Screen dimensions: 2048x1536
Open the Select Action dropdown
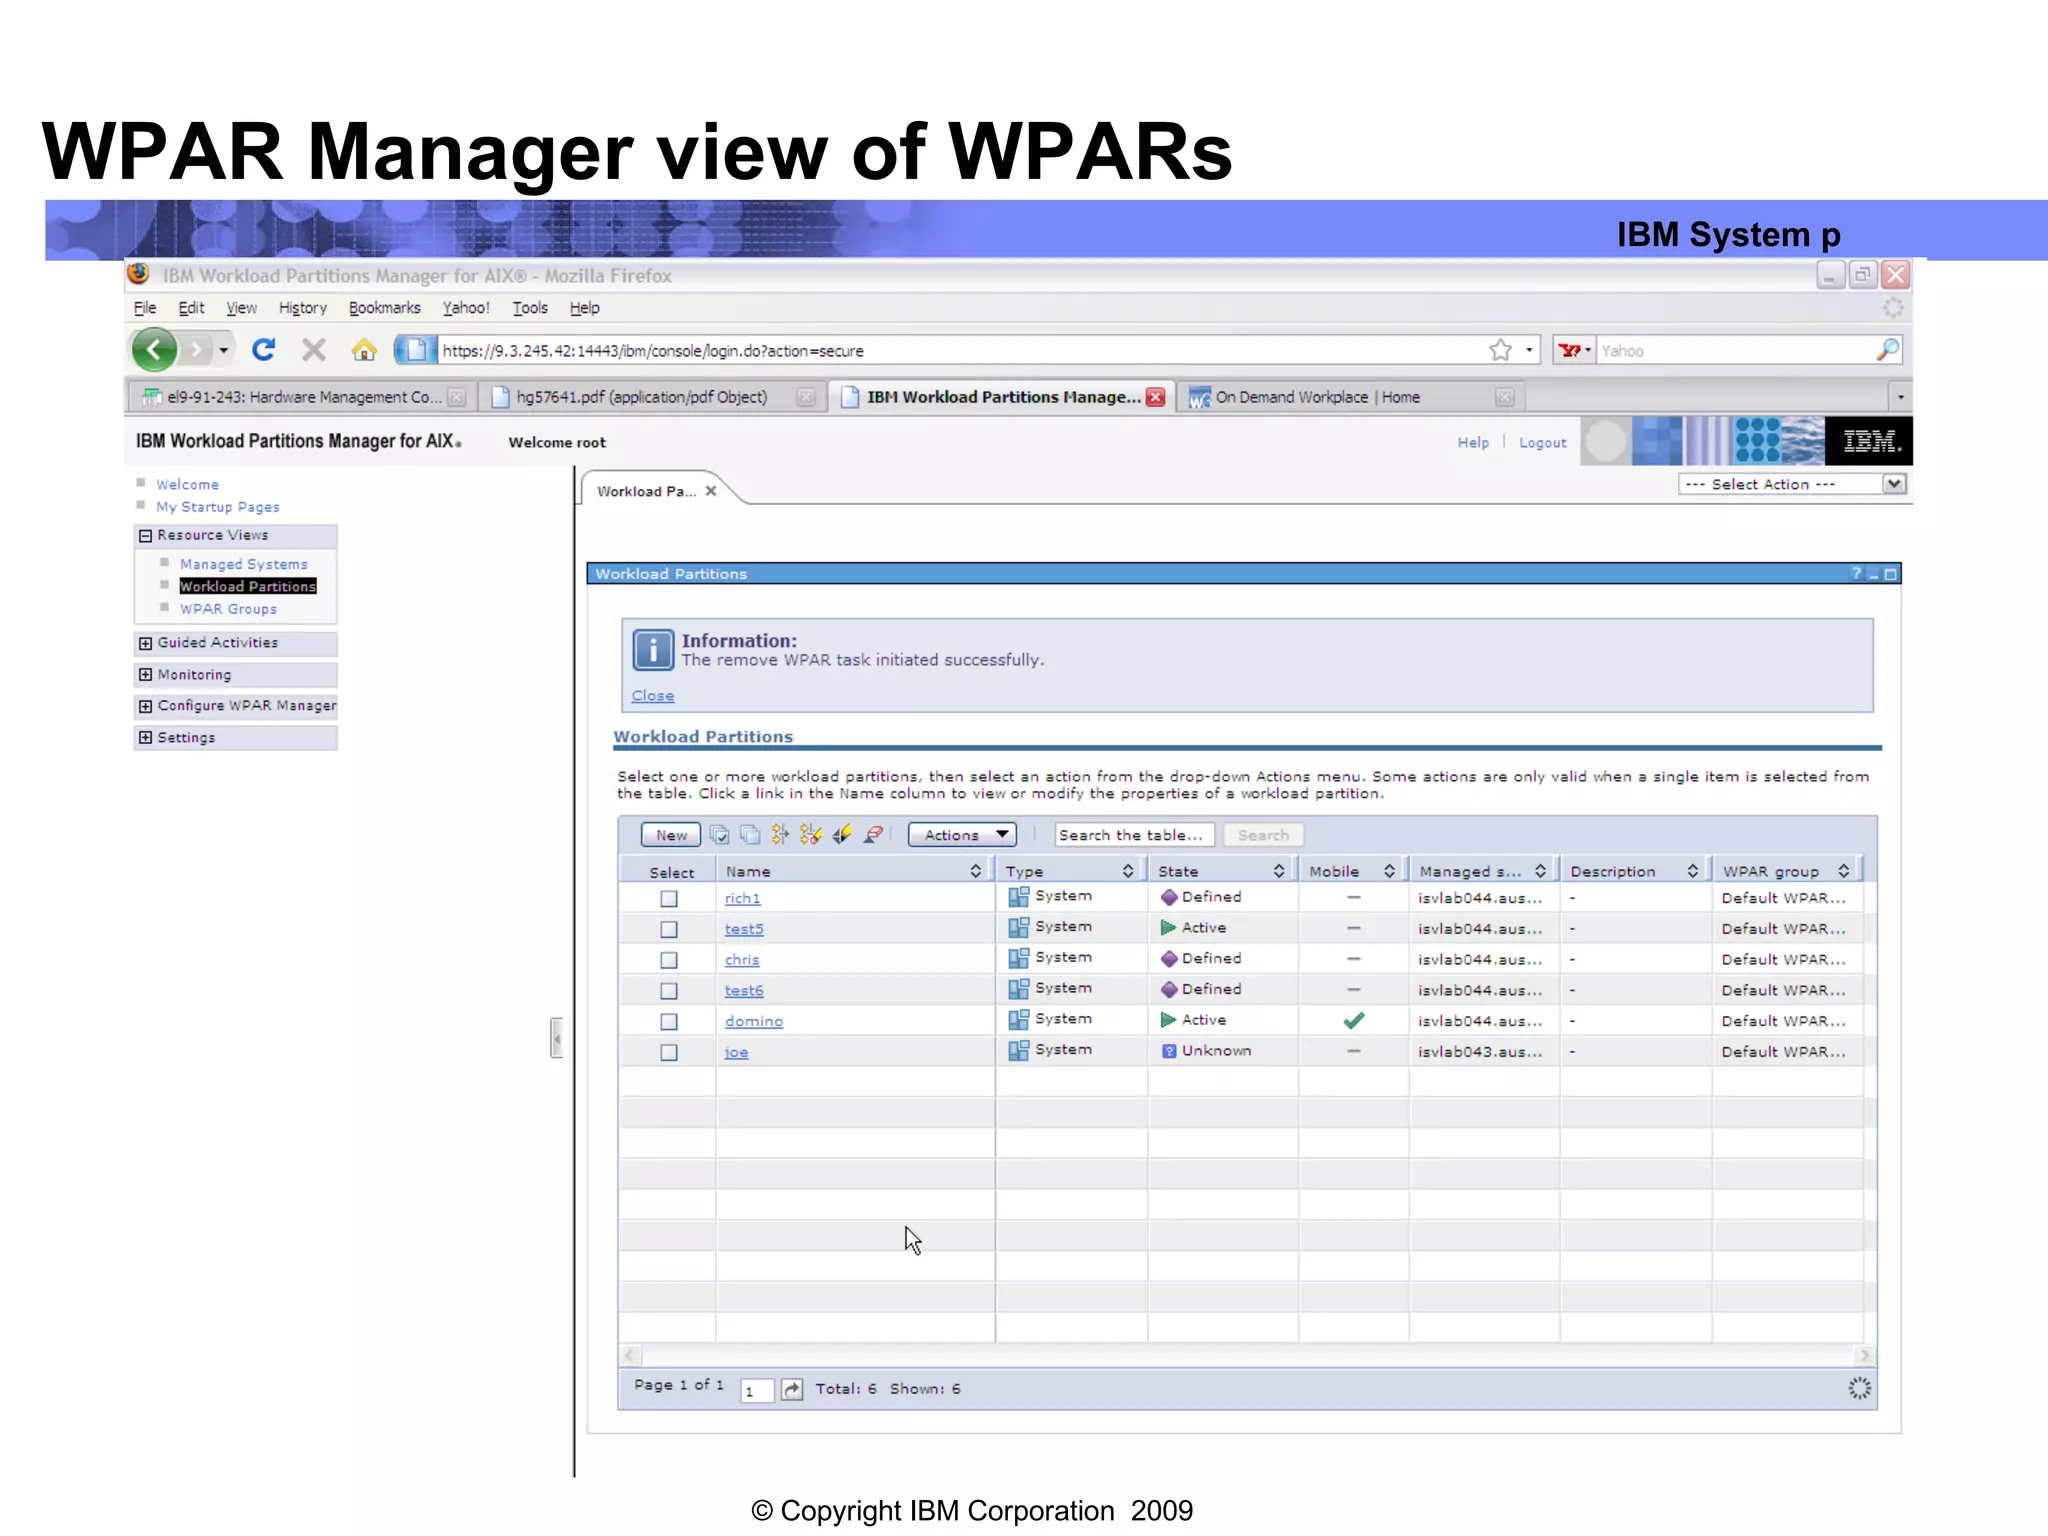tap(1792, 484)
